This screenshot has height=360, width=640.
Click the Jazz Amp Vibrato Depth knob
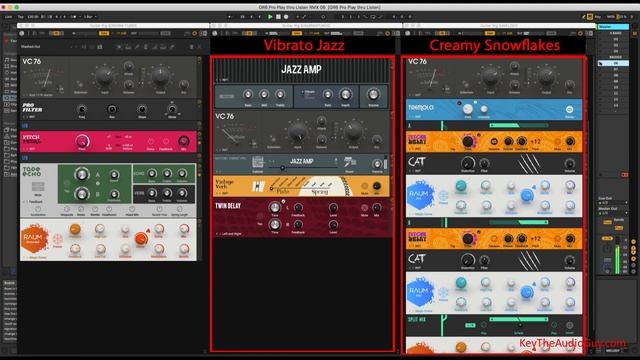345,95
